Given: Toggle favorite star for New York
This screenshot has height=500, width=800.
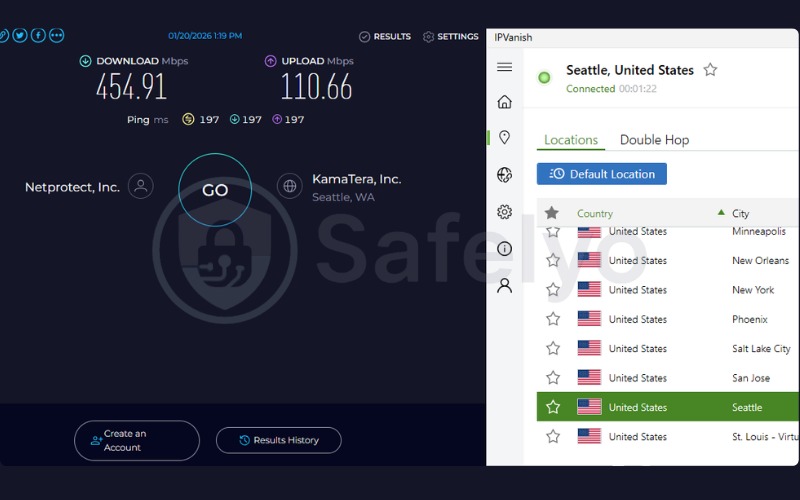Looking at the screenshot, I should click(553, 290).
